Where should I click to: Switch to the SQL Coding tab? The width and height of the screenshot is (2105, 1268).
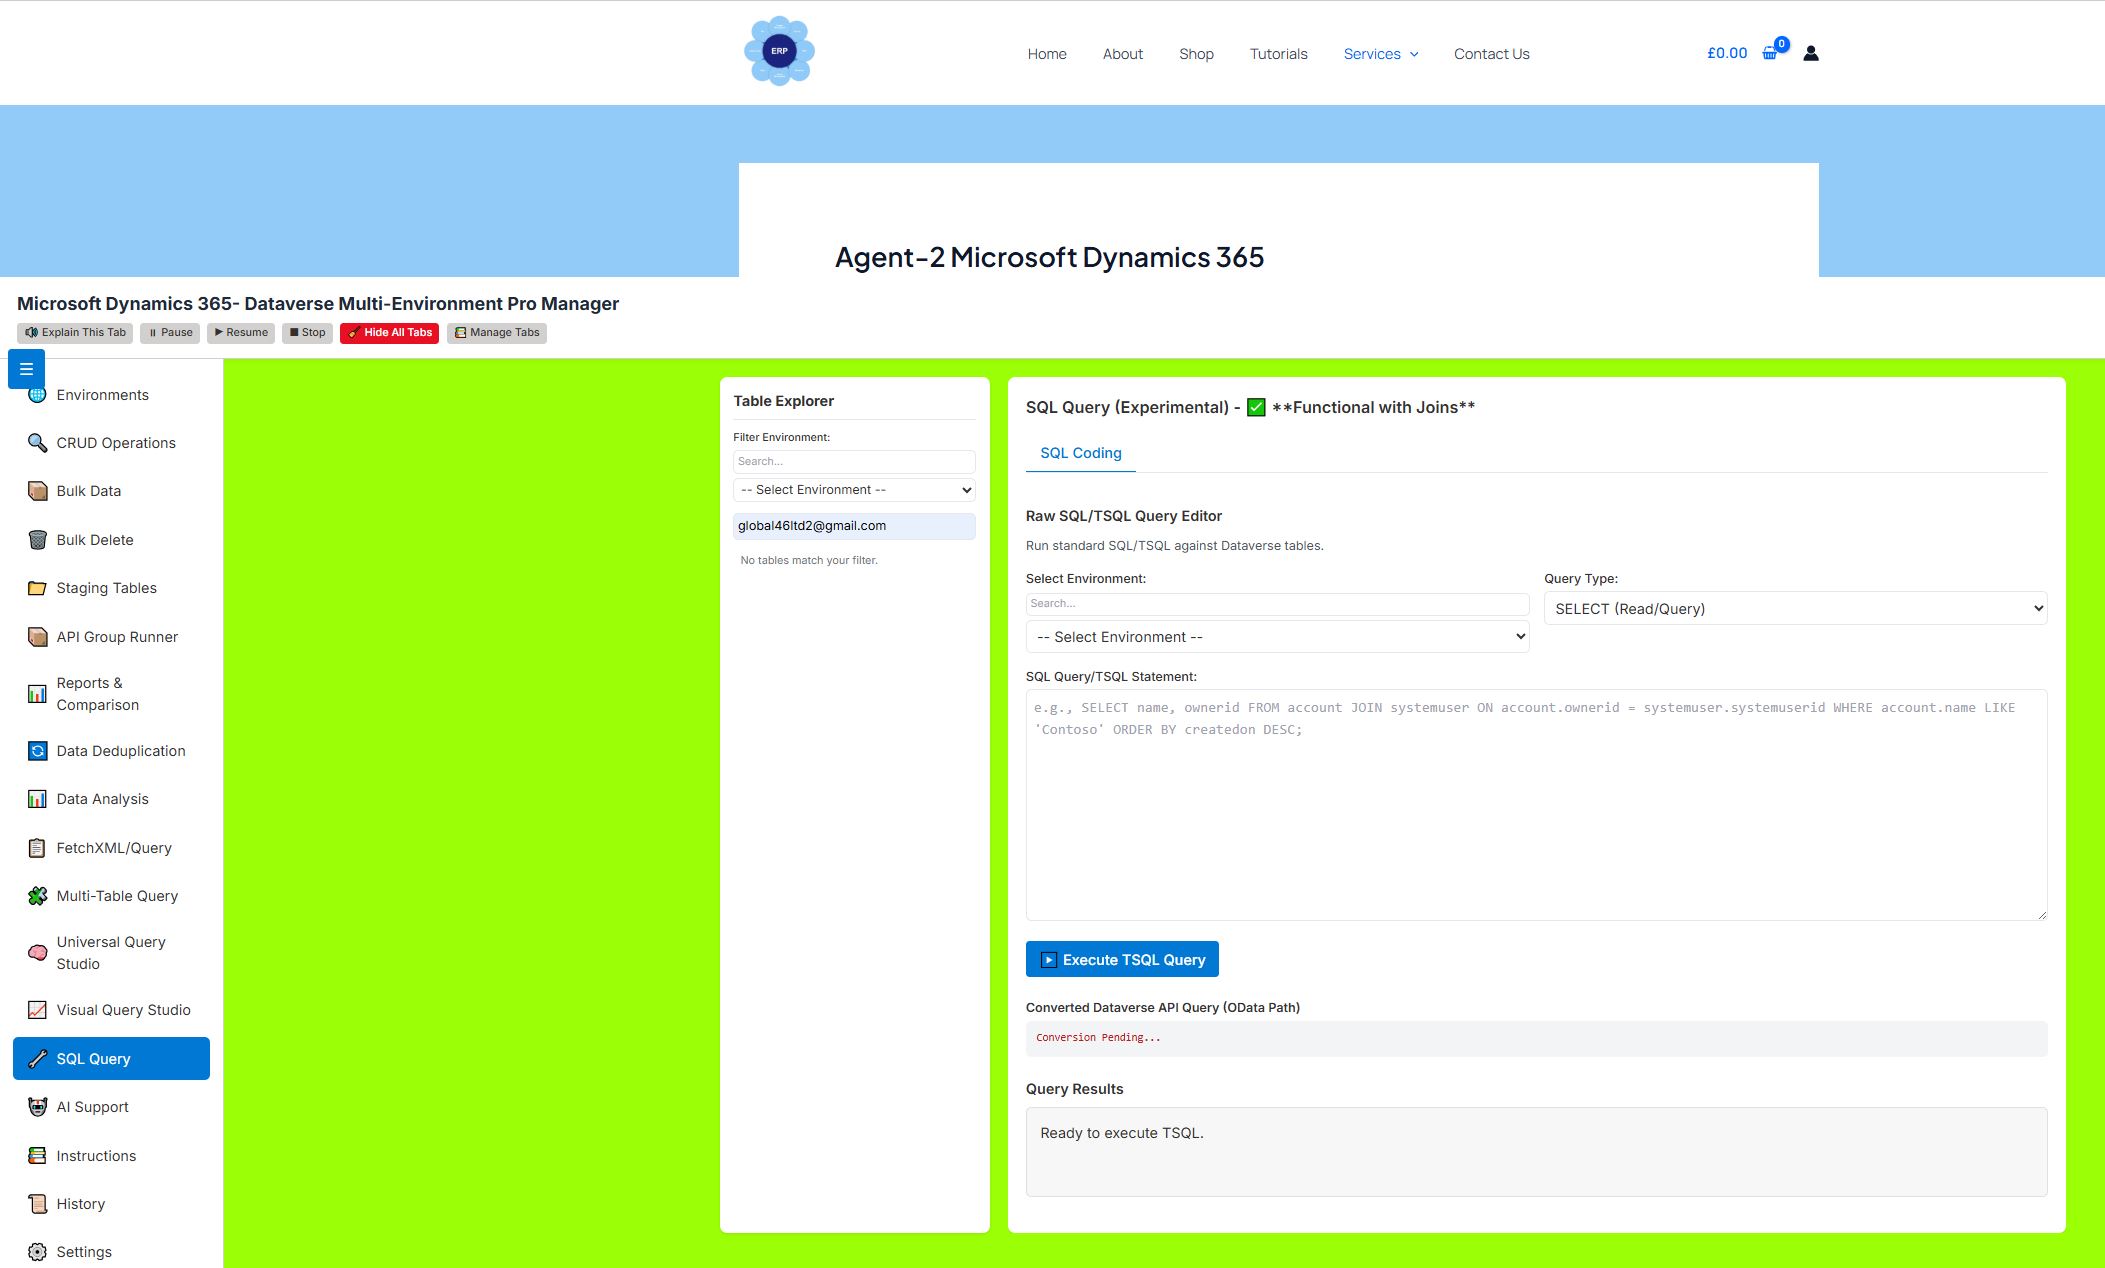(x=1080, y=452)
